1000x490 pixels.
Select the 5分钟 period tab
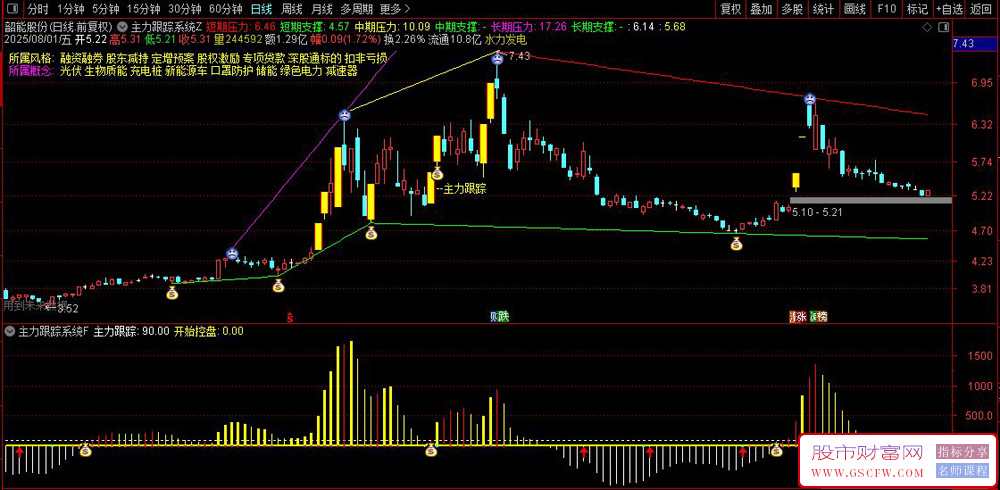(105, 9)
